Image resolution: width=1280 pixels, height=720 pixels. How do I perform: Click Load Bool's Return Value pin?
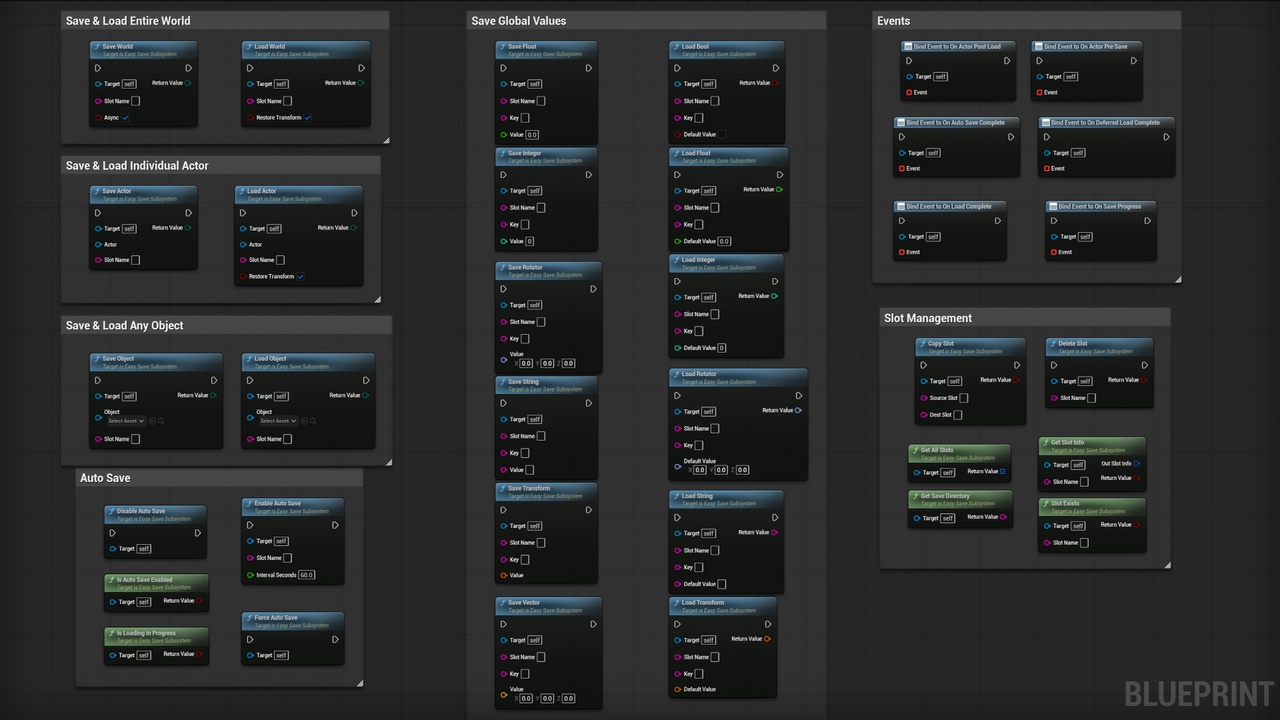point(776,83)
